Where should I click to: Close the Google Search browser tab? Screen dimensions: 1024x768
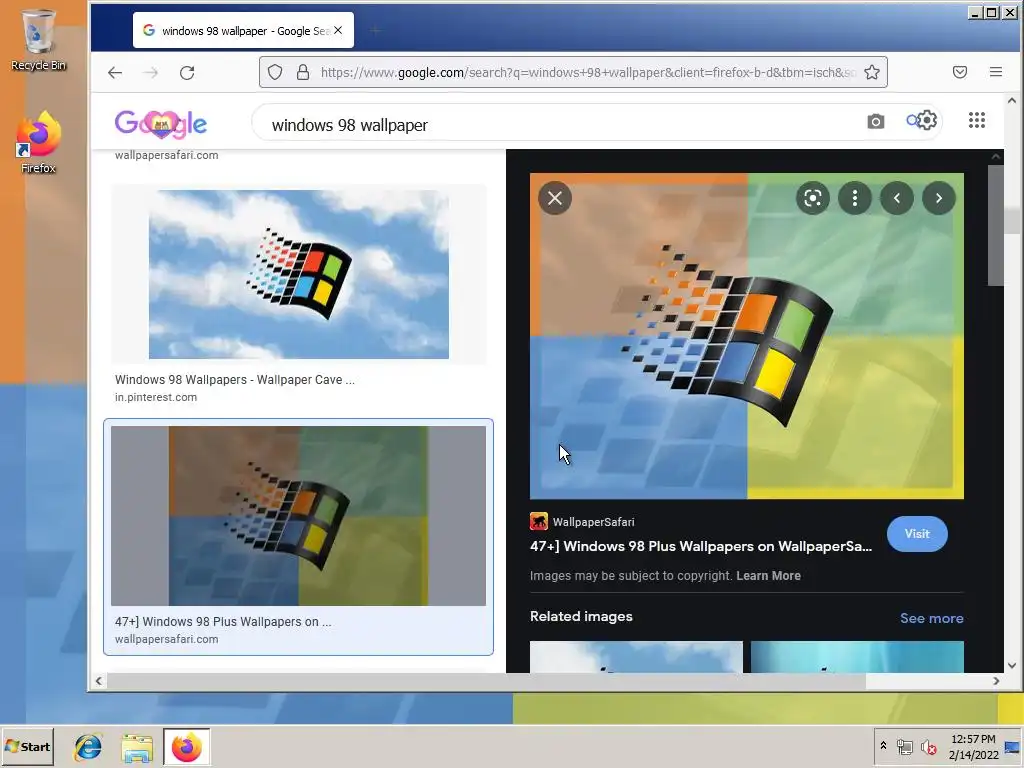[x=338, y=30]
